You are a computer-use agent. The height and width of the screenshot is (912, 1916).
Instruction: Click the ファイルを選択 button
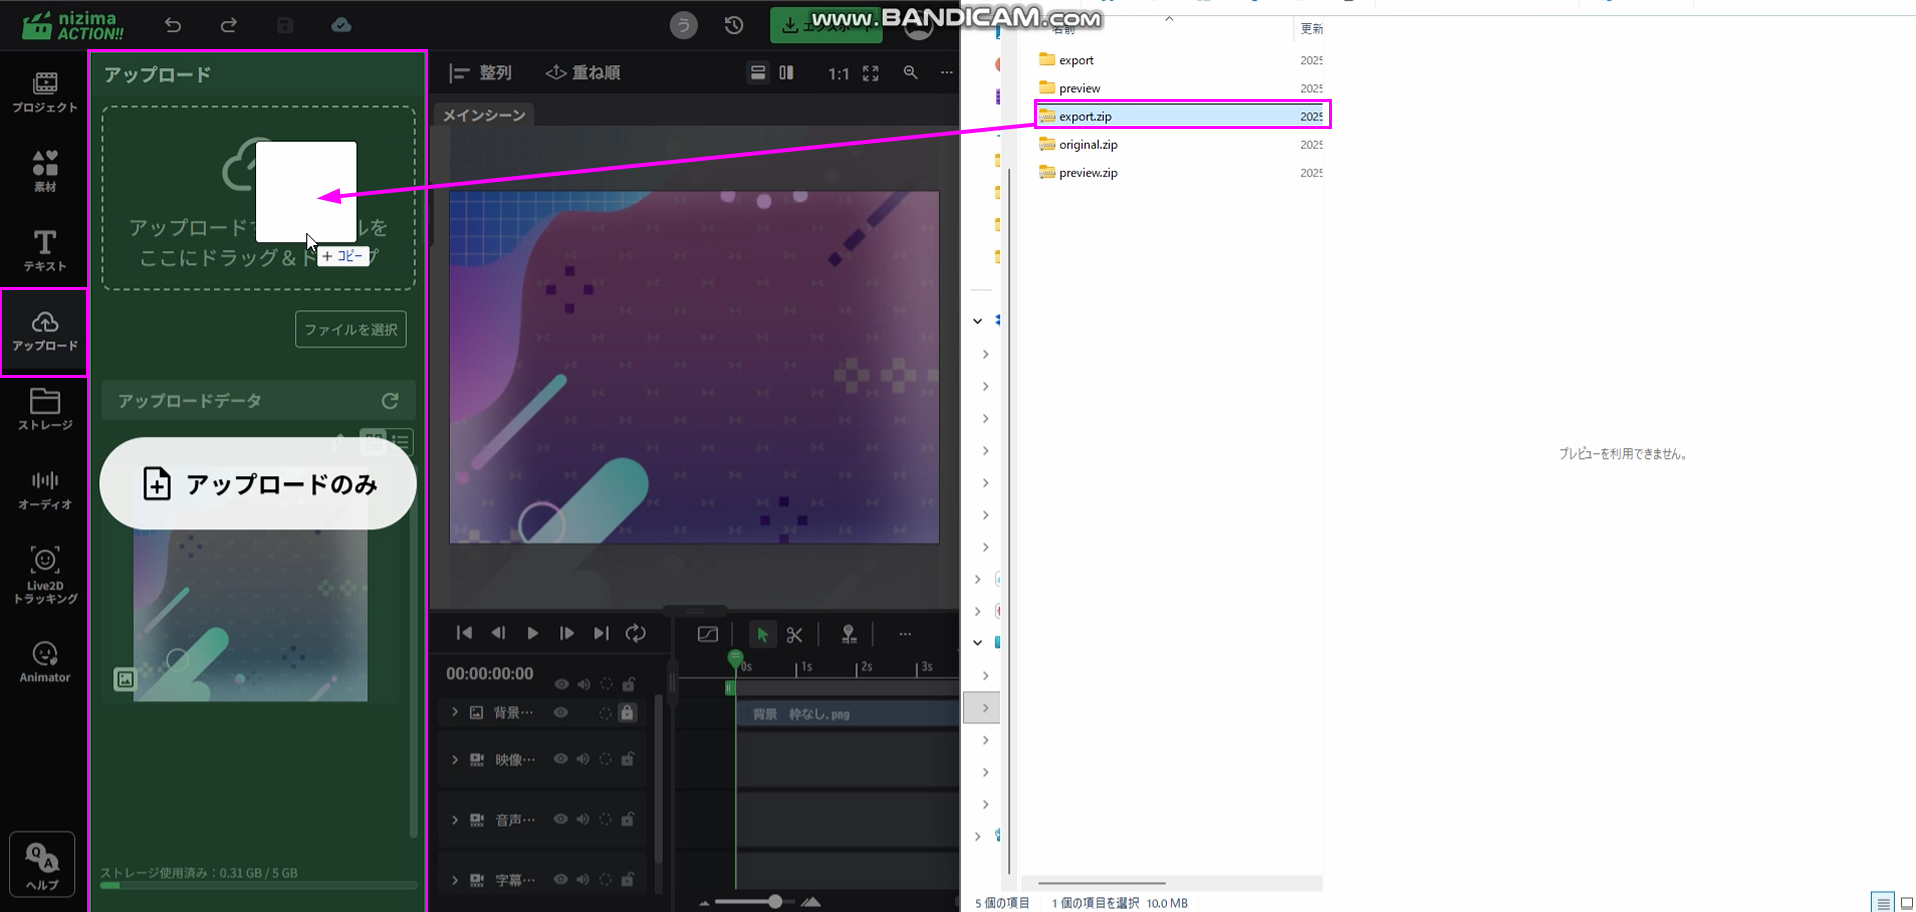[350, 329]
